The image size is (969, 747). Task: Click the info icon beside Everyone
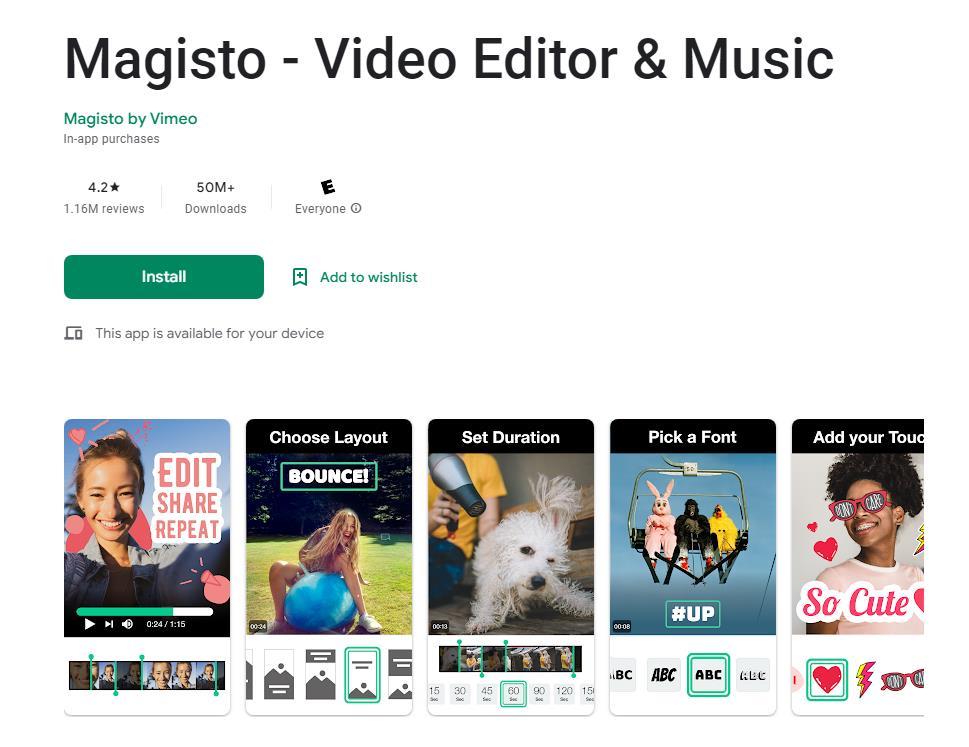click(356, 208)
